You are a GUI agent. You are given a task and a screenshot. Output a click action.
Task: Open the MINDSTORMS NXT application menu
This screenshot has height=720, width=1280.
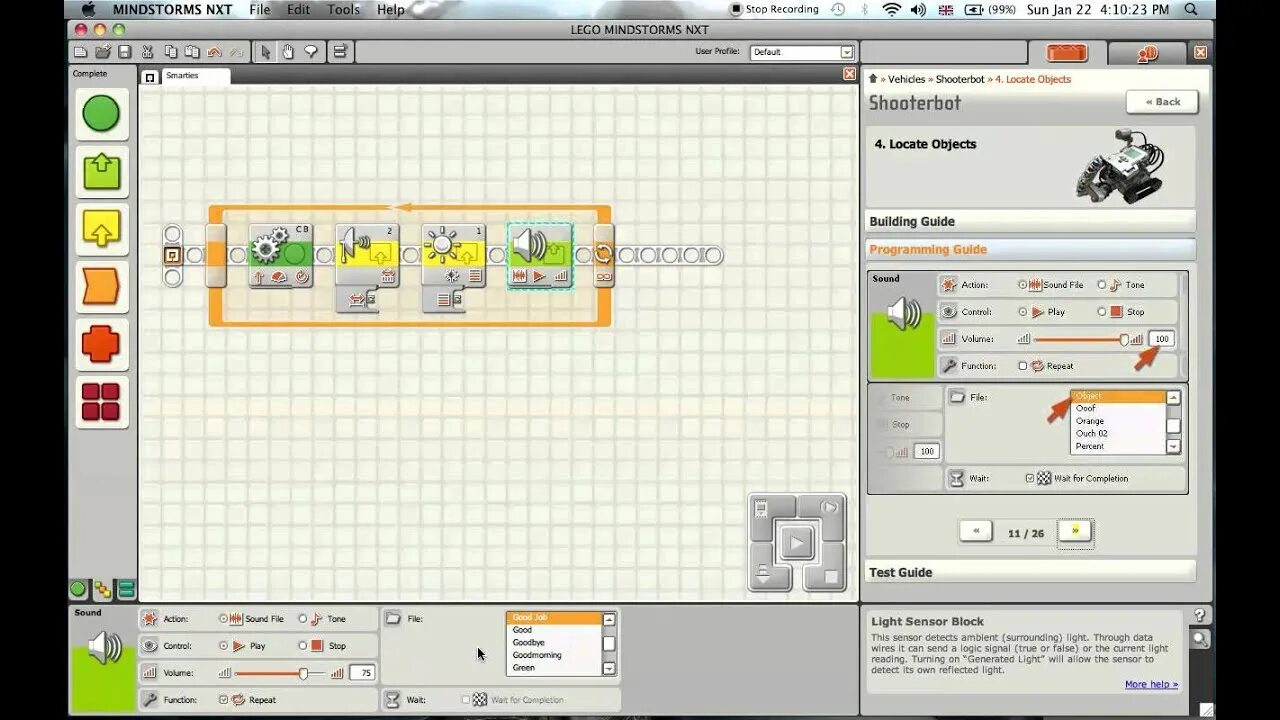pyautogui.click(x=172, y=9)
